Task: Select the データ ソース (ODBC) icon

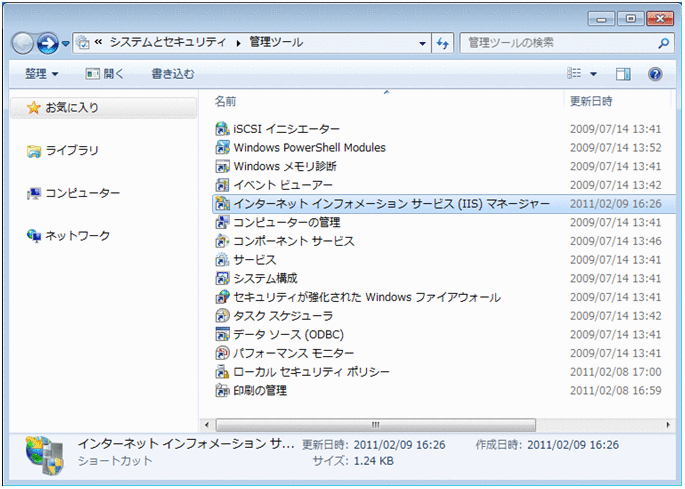Action: pos(222,334)
